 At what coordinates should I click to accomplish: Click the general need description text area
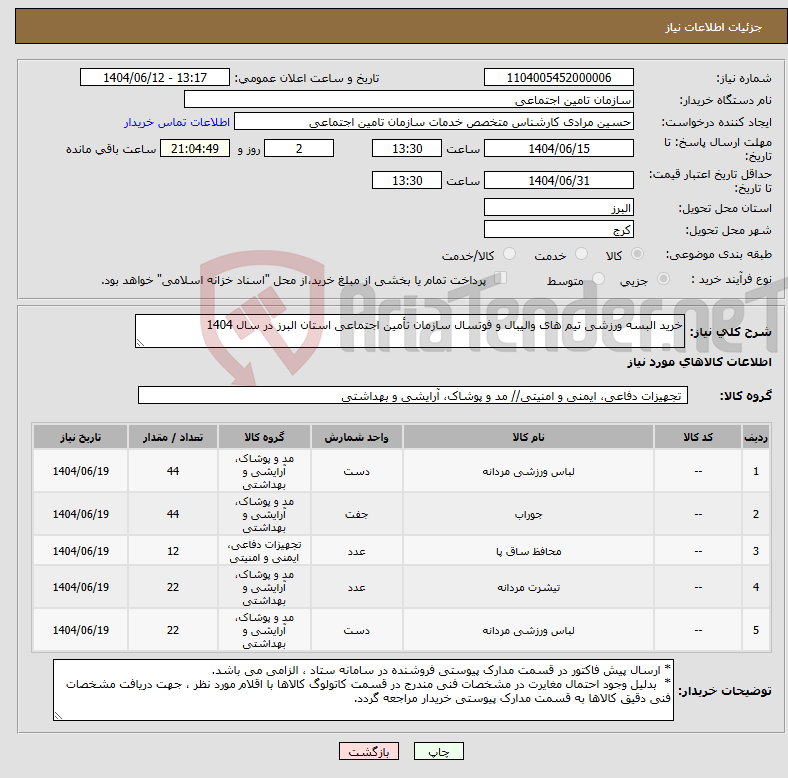tap(410, 331)
